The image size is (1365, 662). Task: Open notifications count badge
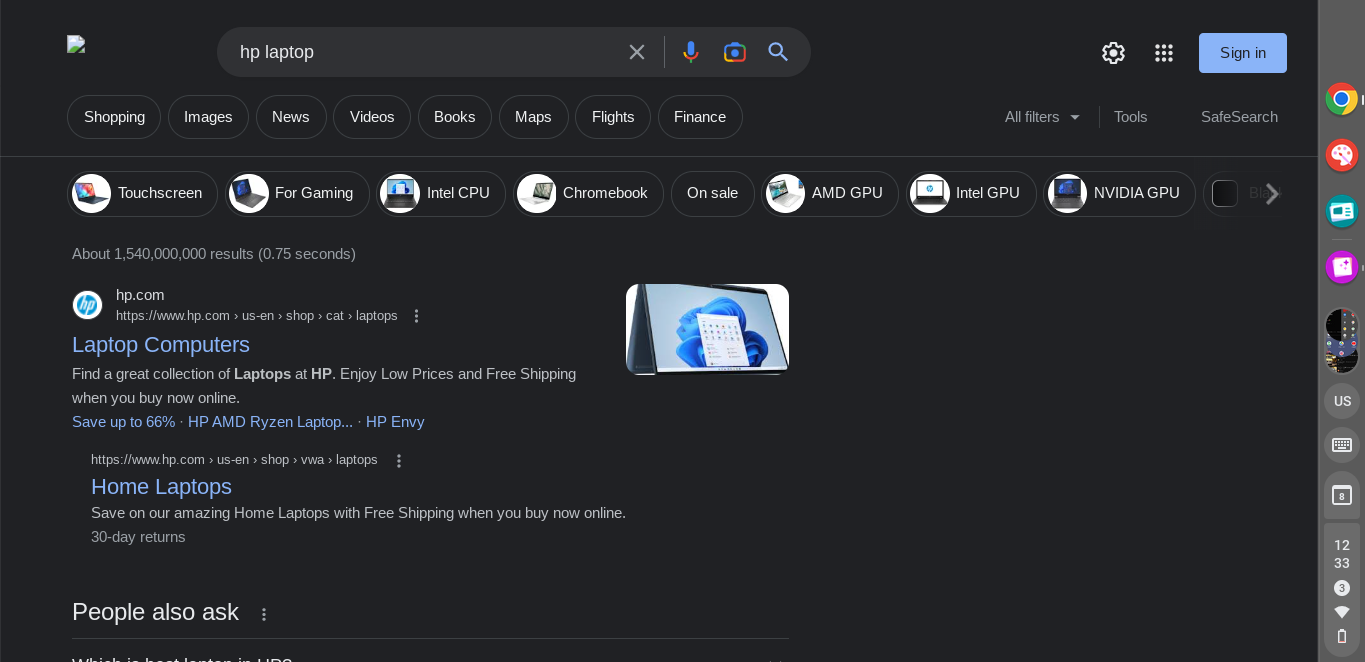[1342, 588]
